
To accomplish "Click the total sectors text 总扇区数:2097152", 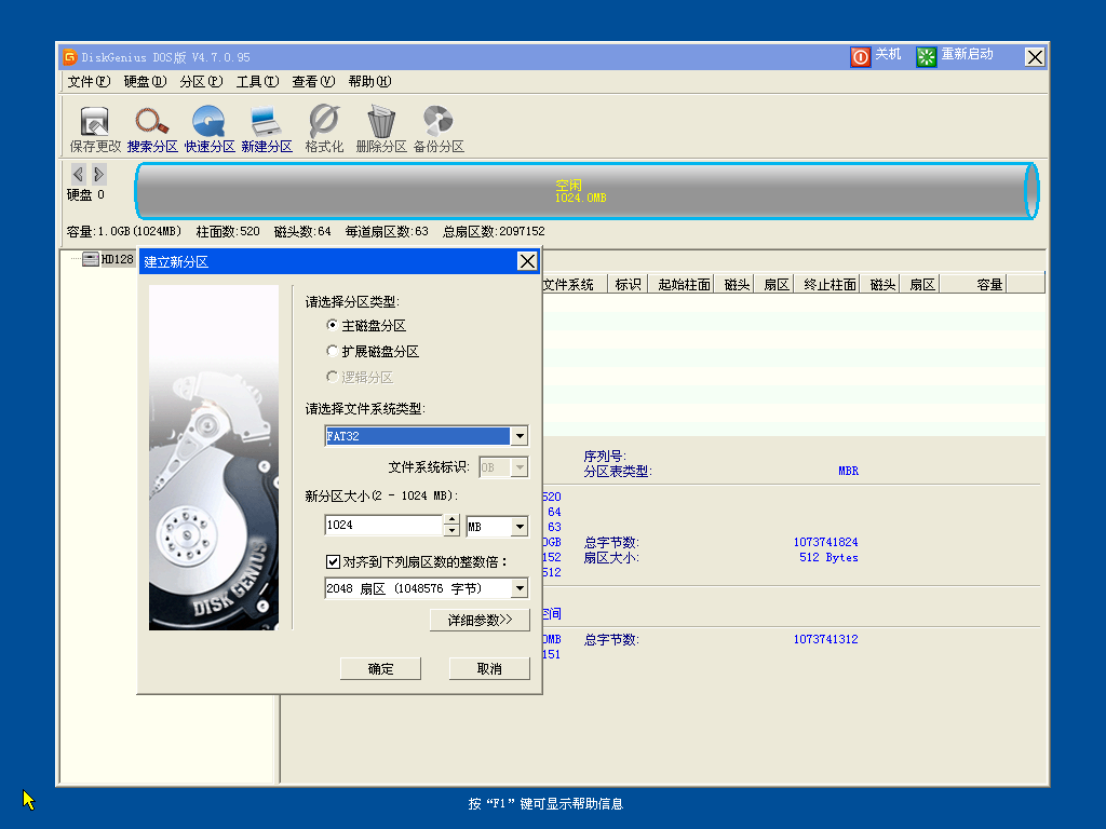I will (x=494, y=231).
